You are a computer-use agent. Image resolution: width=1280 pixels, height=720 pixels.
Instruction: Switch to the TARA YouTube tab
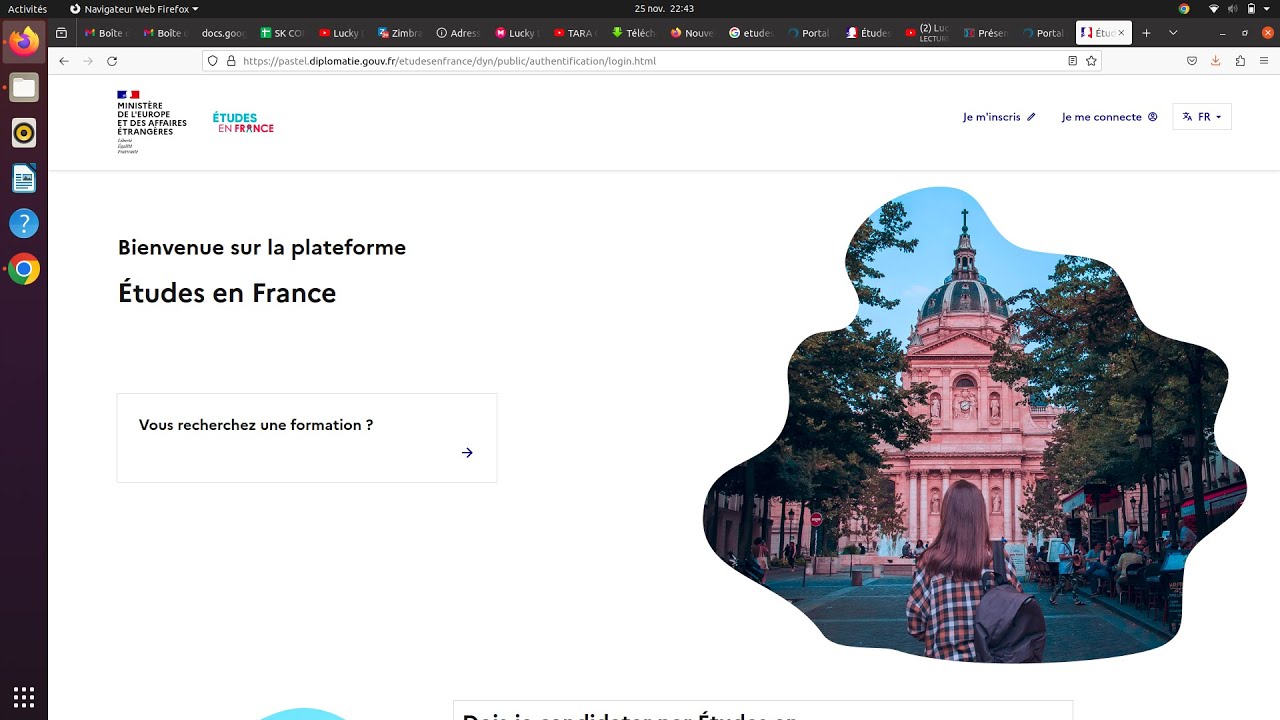tap(574, 33)
